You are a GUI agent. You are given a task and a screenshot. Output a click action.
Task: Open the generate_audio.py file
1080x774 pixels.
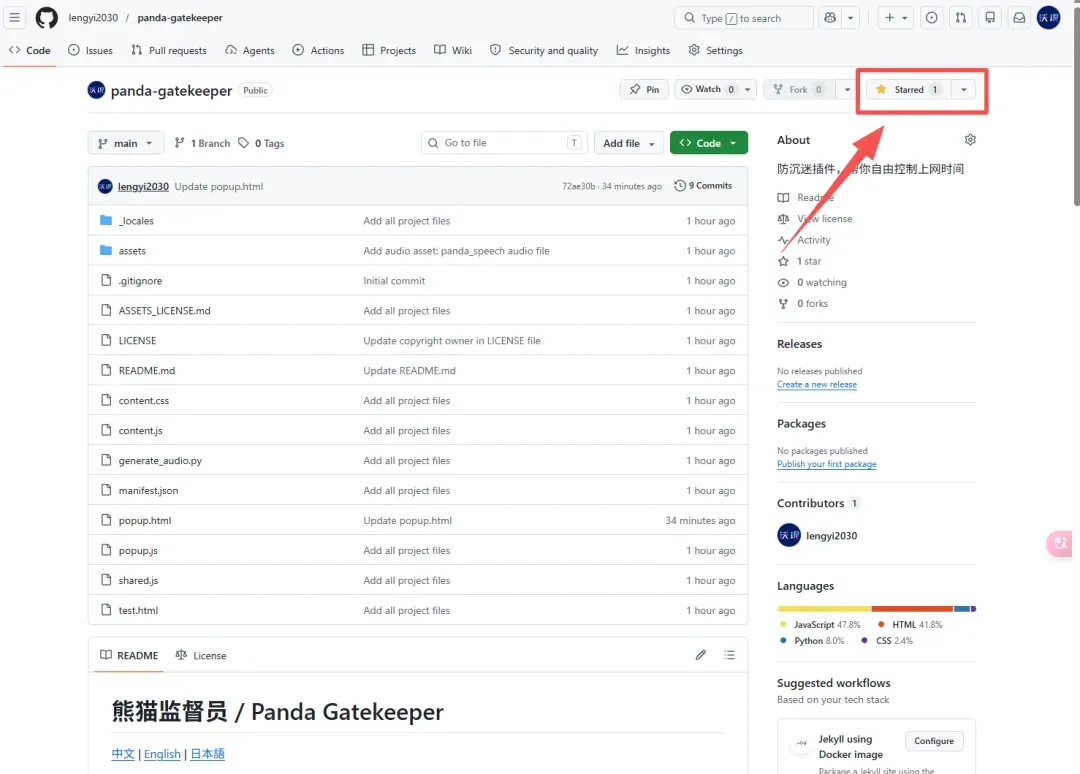(x=160, y=461)
